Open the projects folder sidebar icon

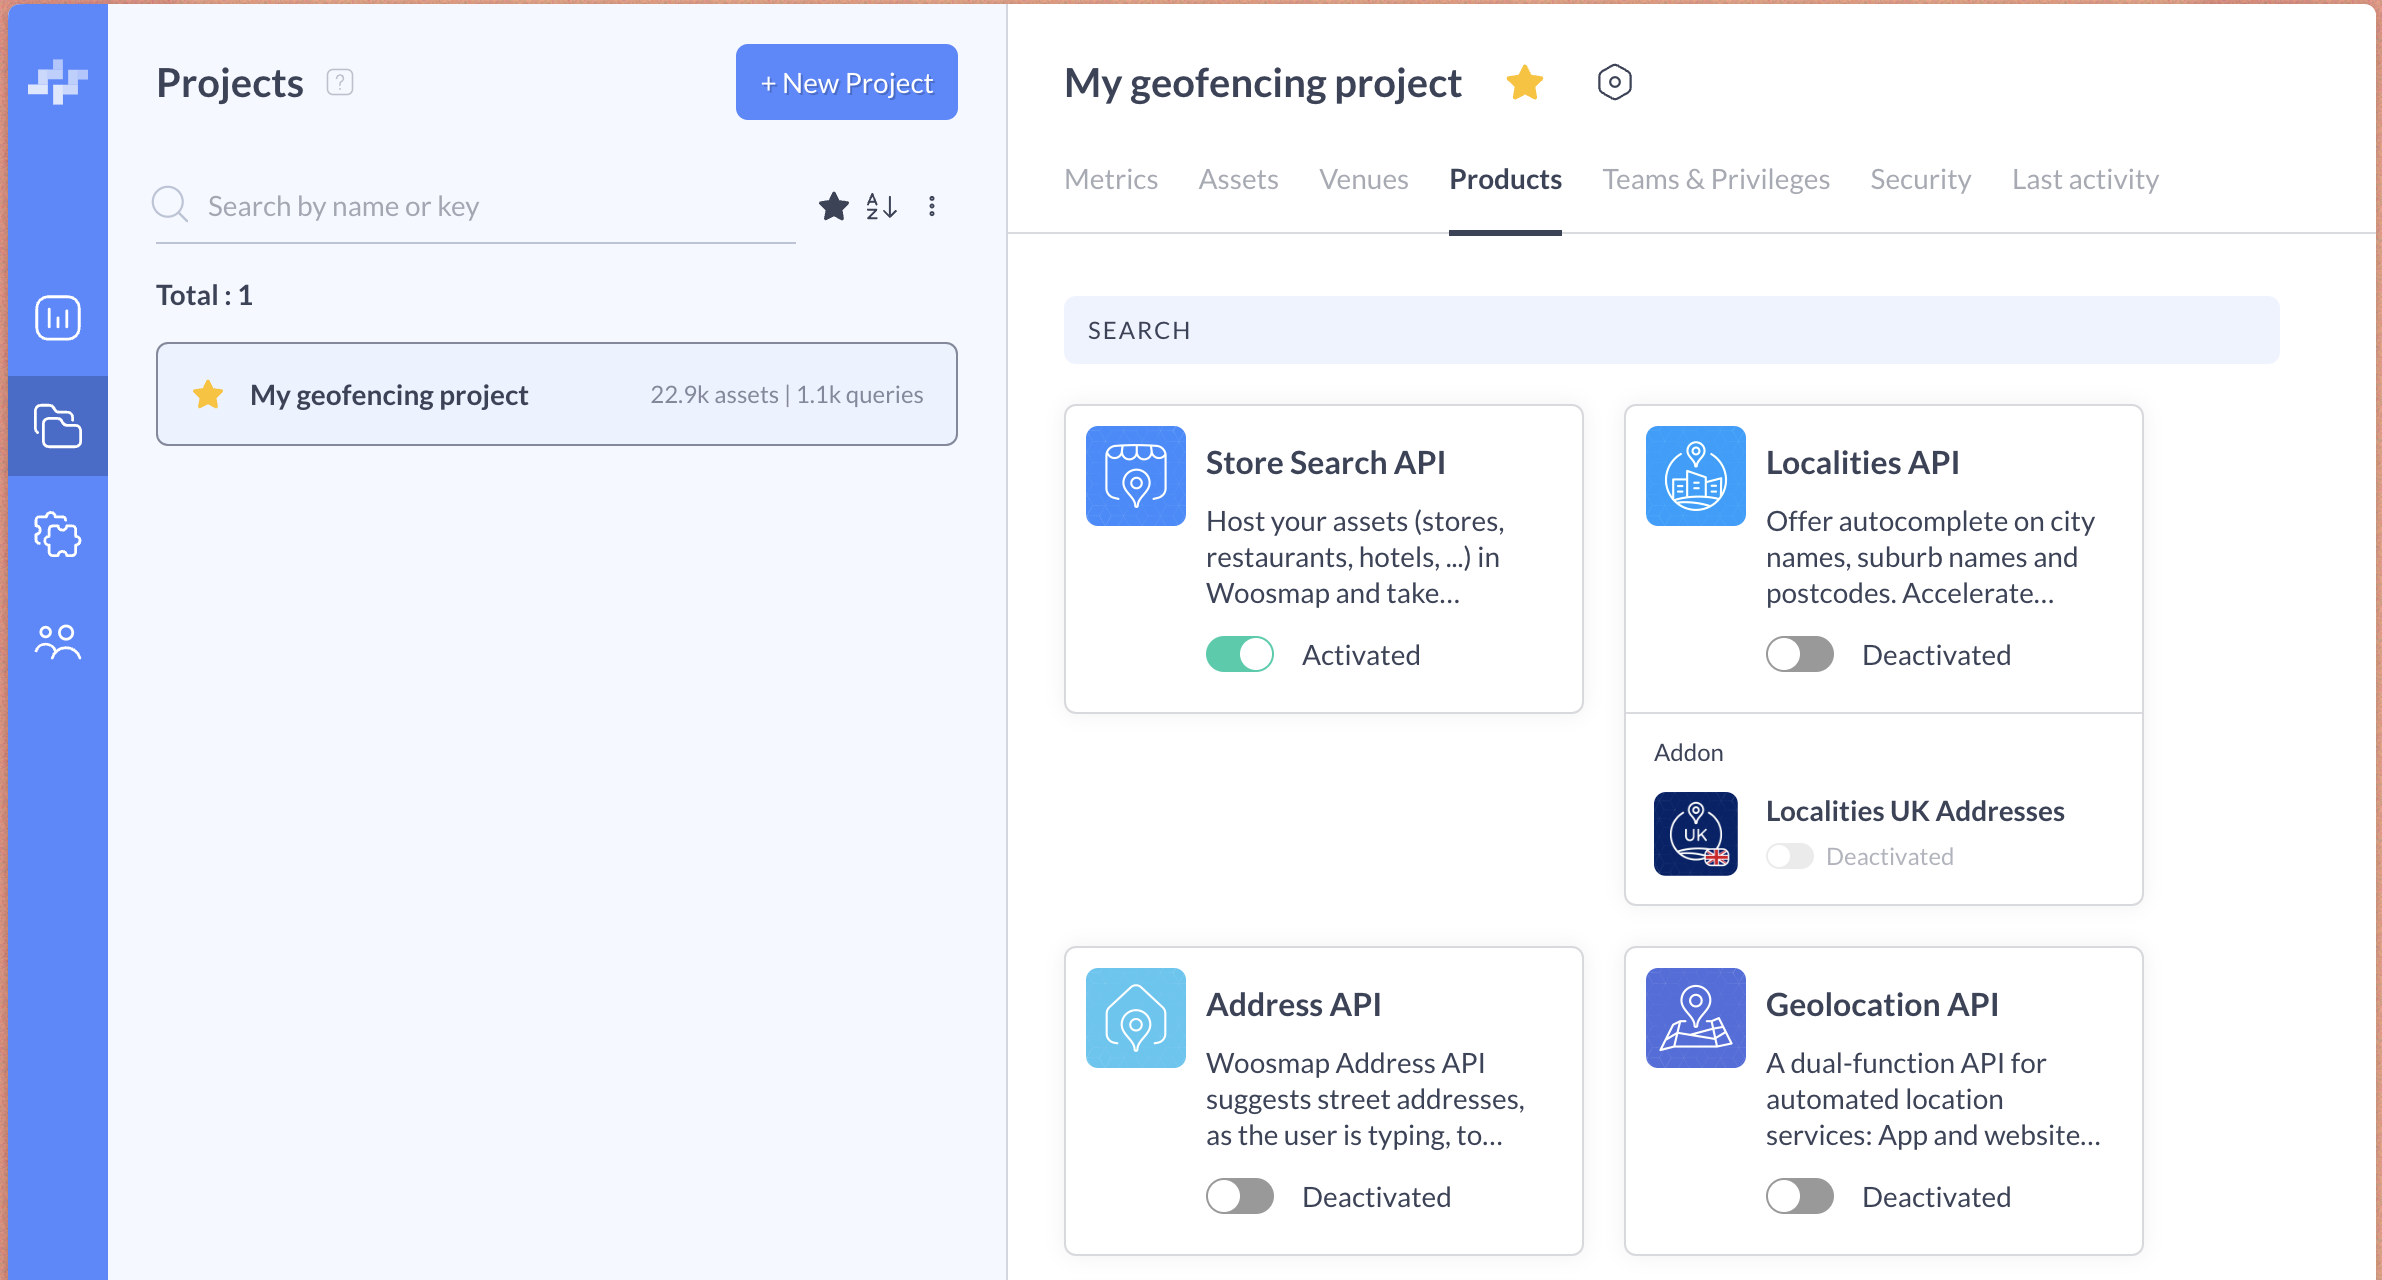57,426
